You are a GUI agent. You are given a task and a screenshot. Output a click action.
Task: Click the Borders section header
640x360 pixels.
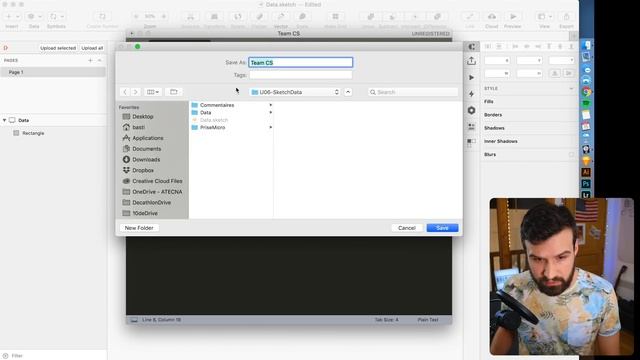(x=493, y=115)
